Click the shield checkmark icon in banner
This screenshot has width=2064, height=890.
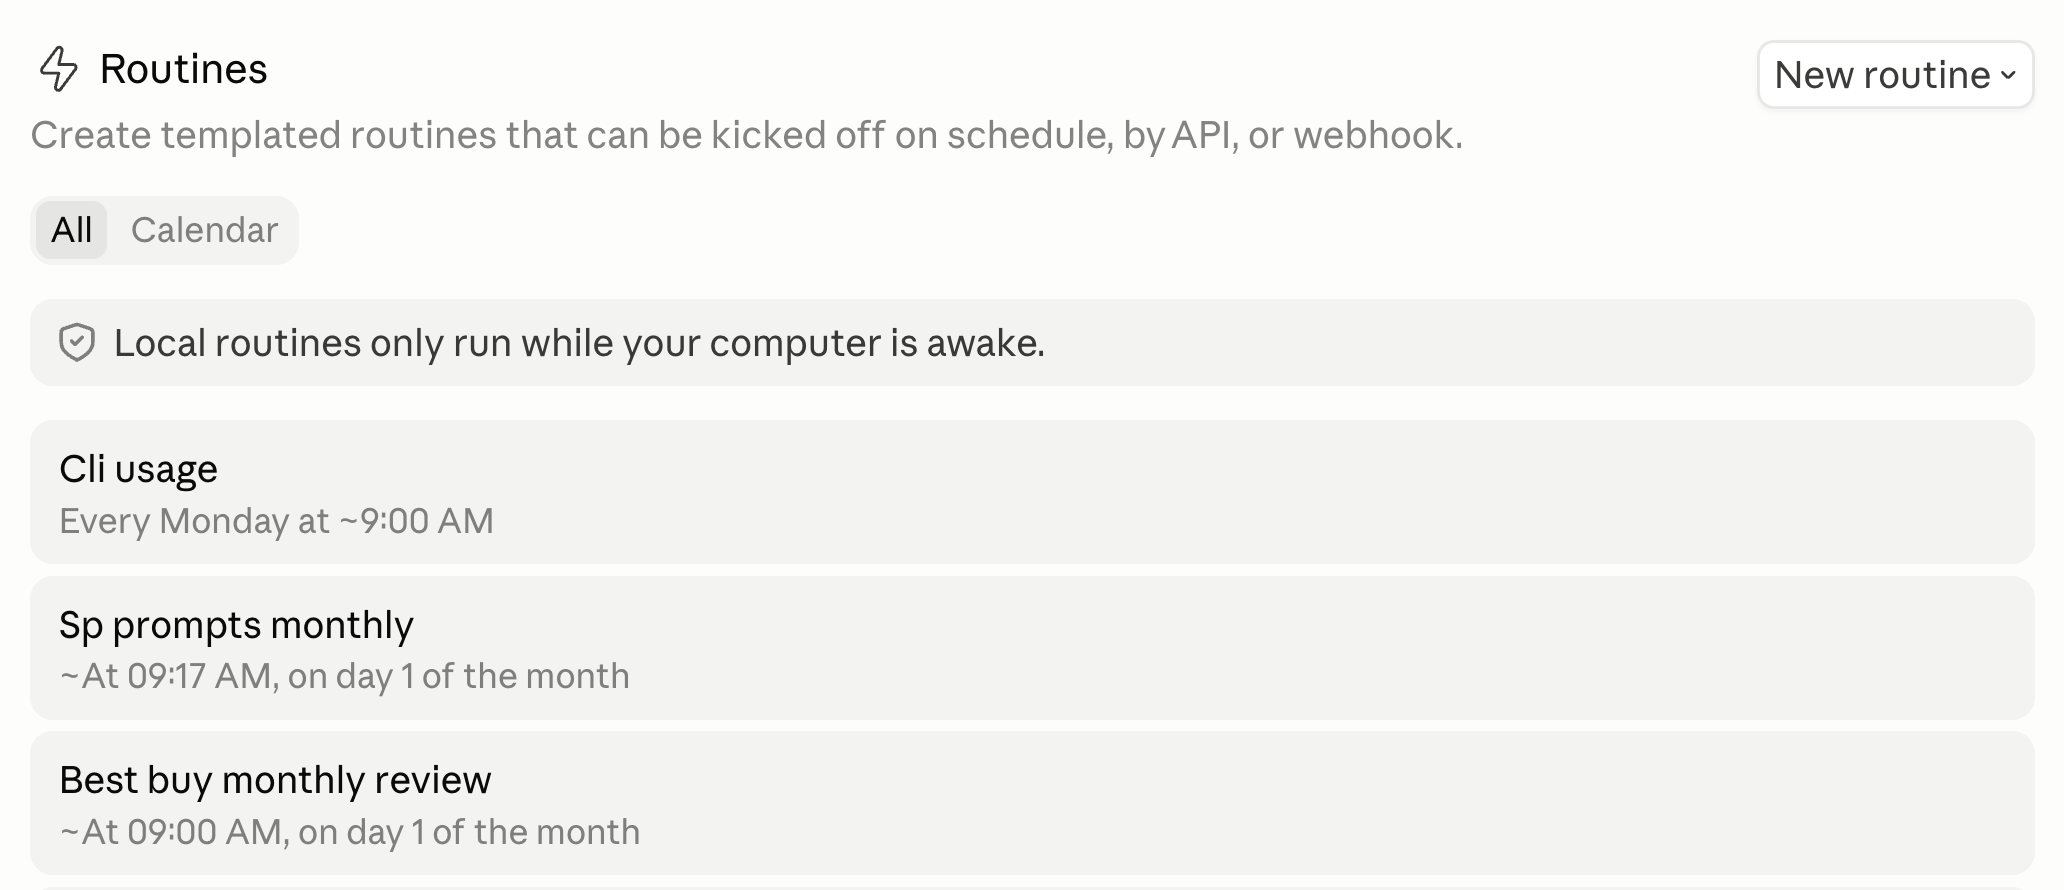point(77,343)
